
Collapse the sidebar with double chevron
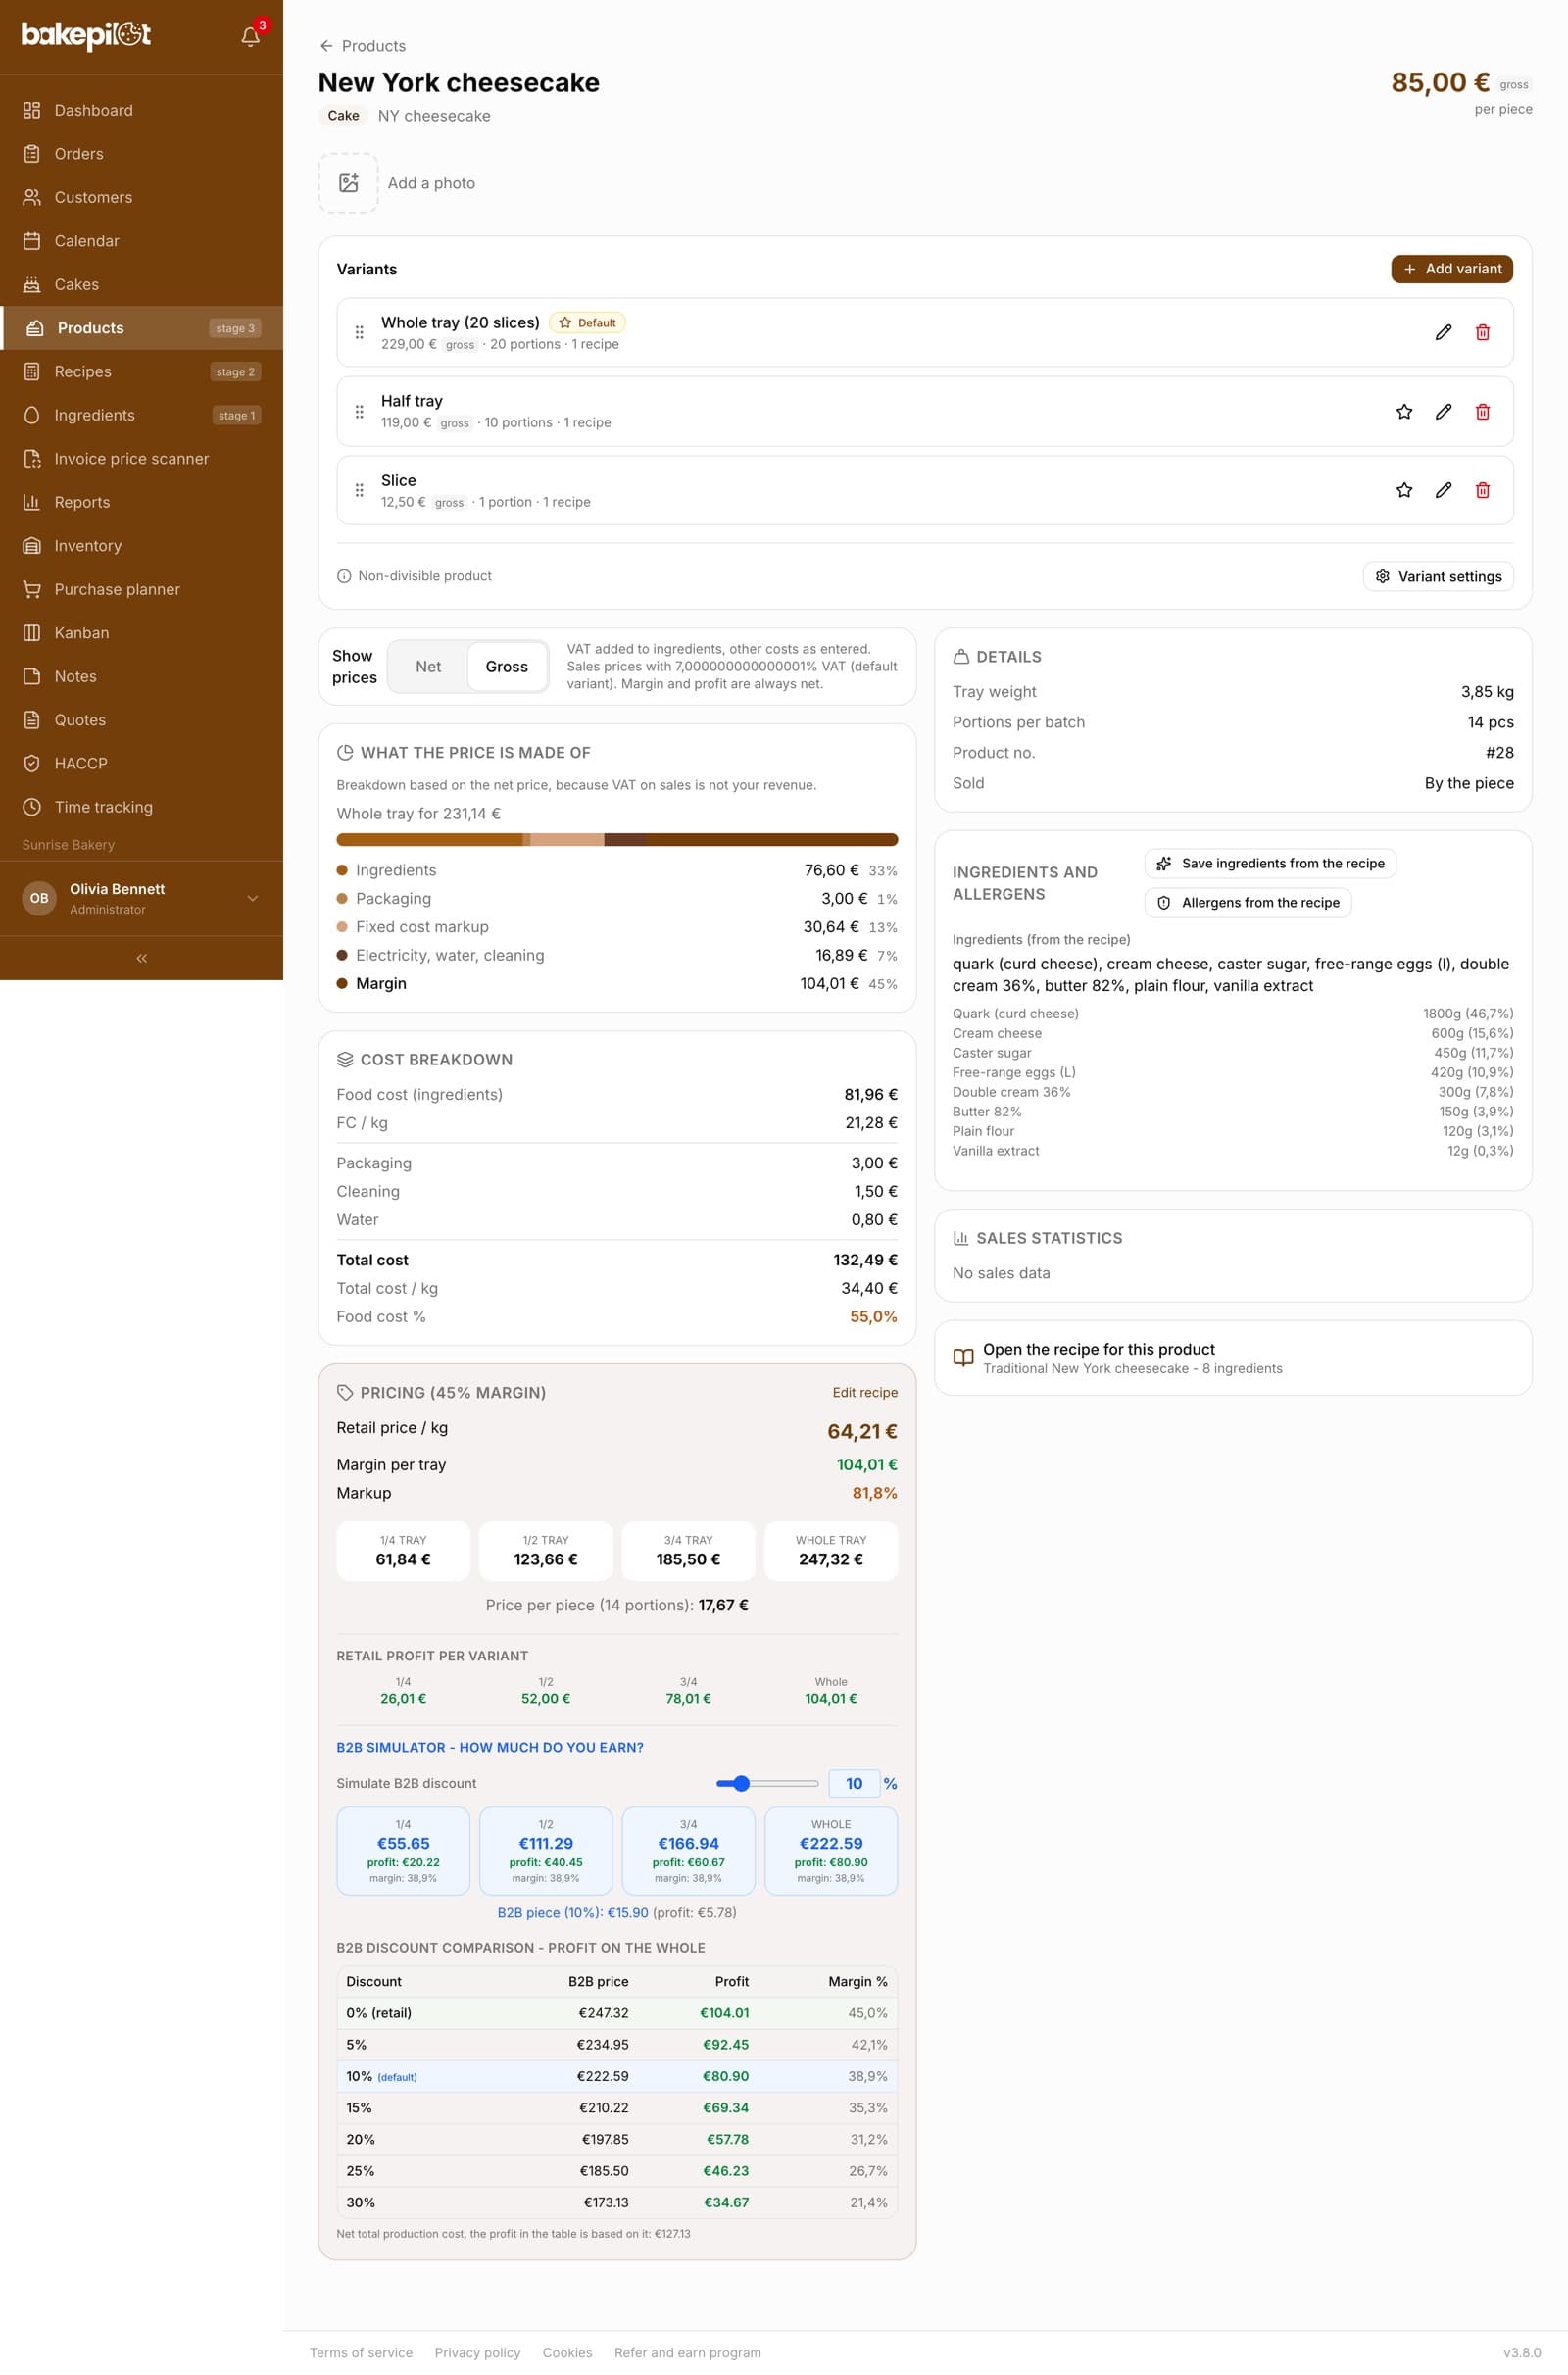(141, 958)
